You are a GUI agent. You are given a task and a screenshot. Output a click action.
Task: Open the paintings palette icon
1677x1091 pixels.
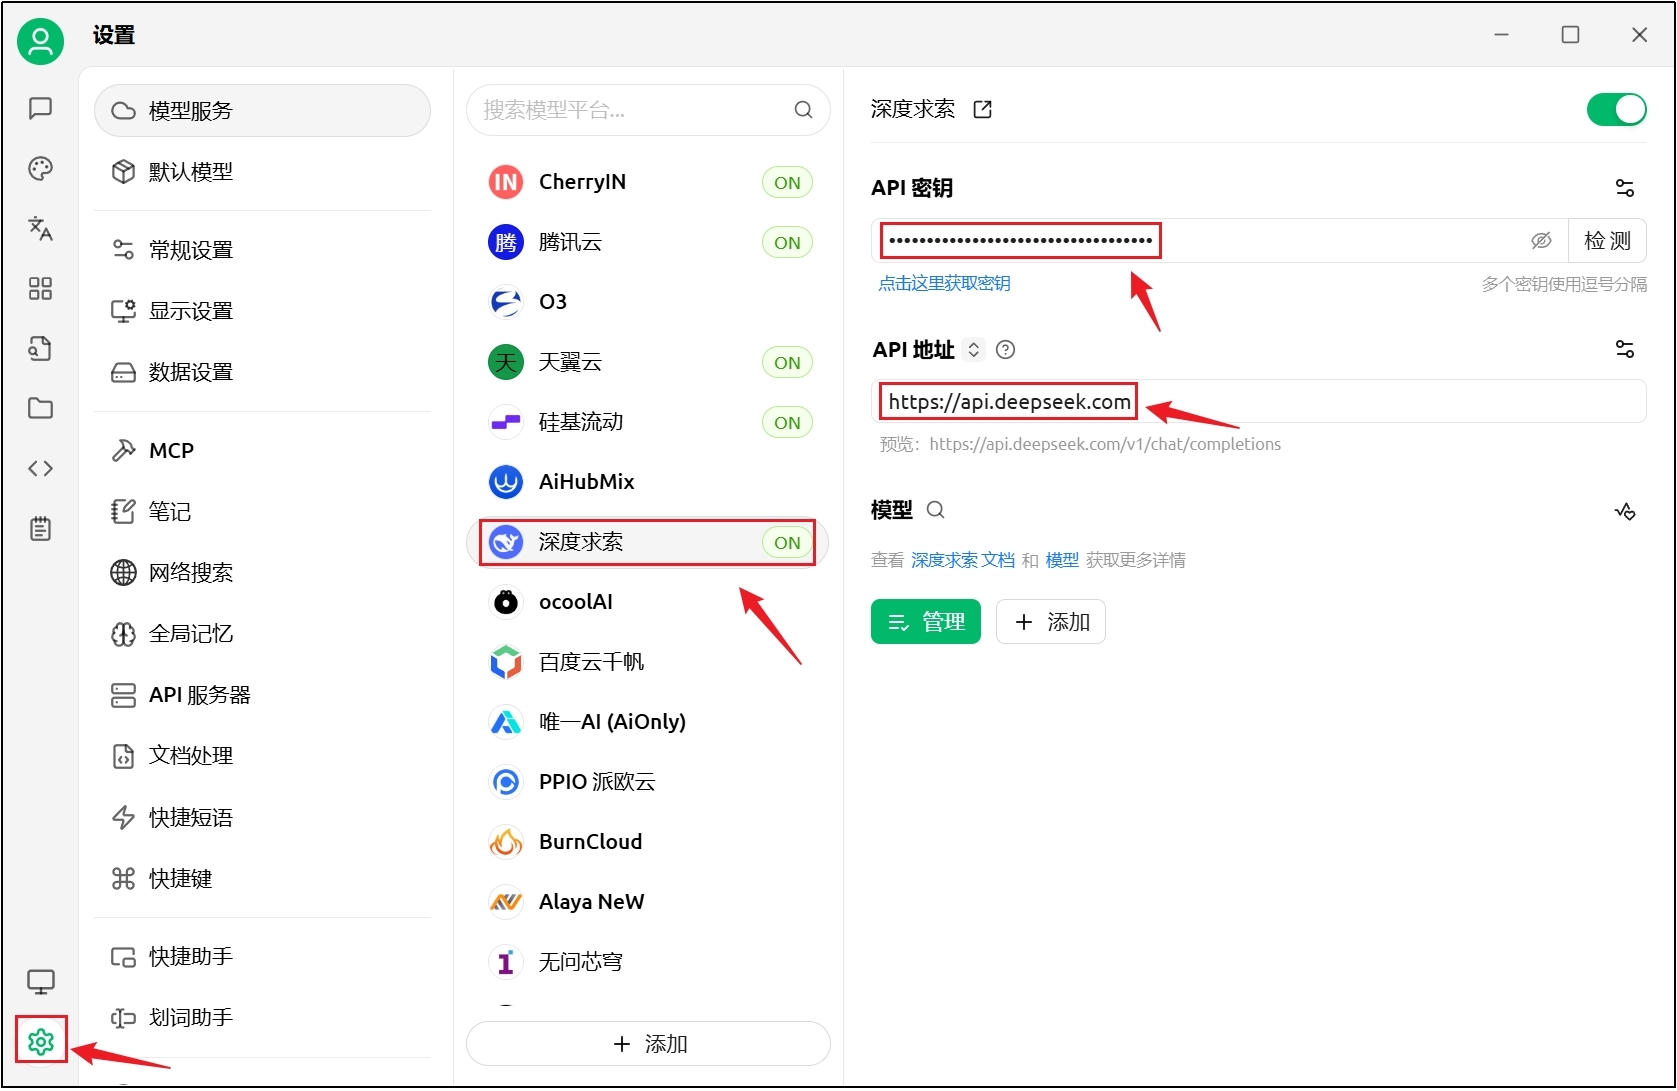click(40, 168)
